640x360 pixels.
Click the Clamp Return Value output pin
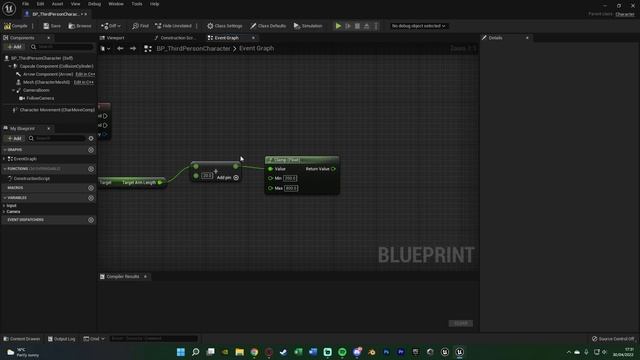(x=333, y=169)
